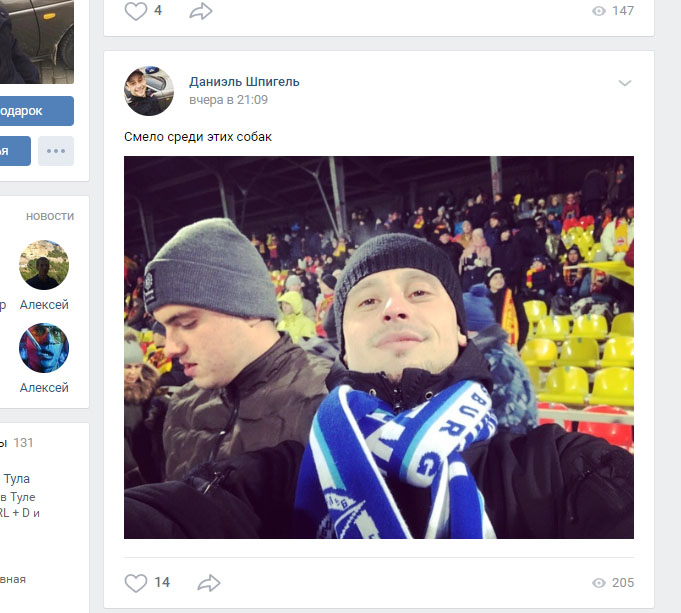
Task: Open the three-dots more actions button
Action: tap(56, 151)
